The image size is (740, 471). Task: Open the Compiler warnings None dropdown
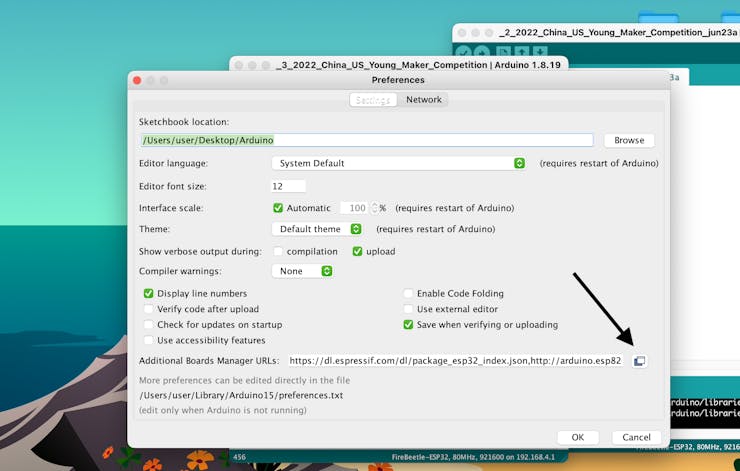point(302,271)
